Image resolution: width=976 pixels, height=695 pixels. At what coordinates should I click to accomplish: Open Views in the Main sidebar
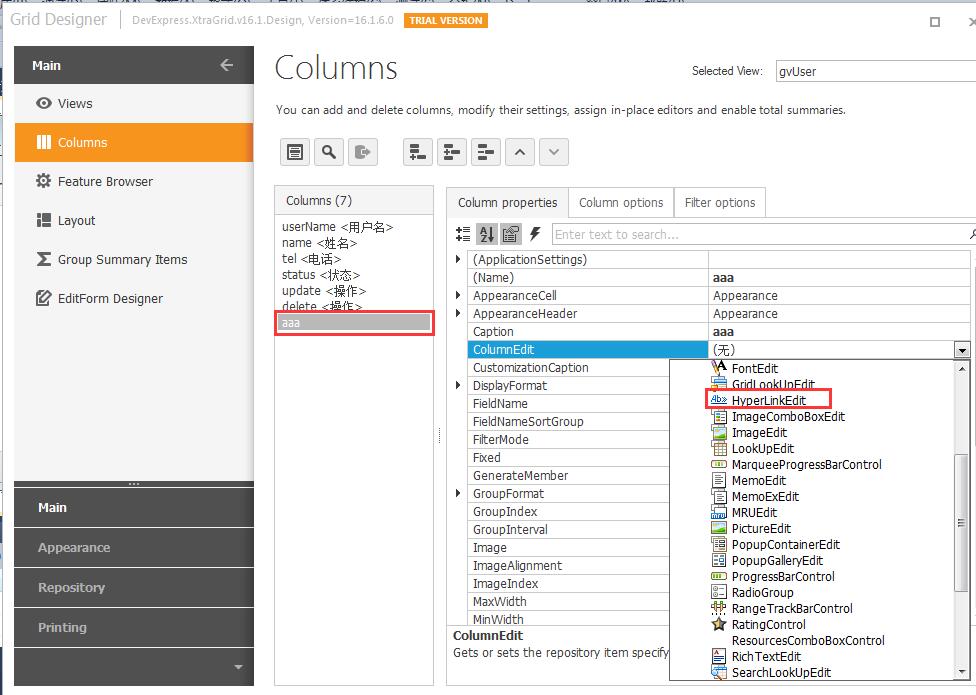134,103
